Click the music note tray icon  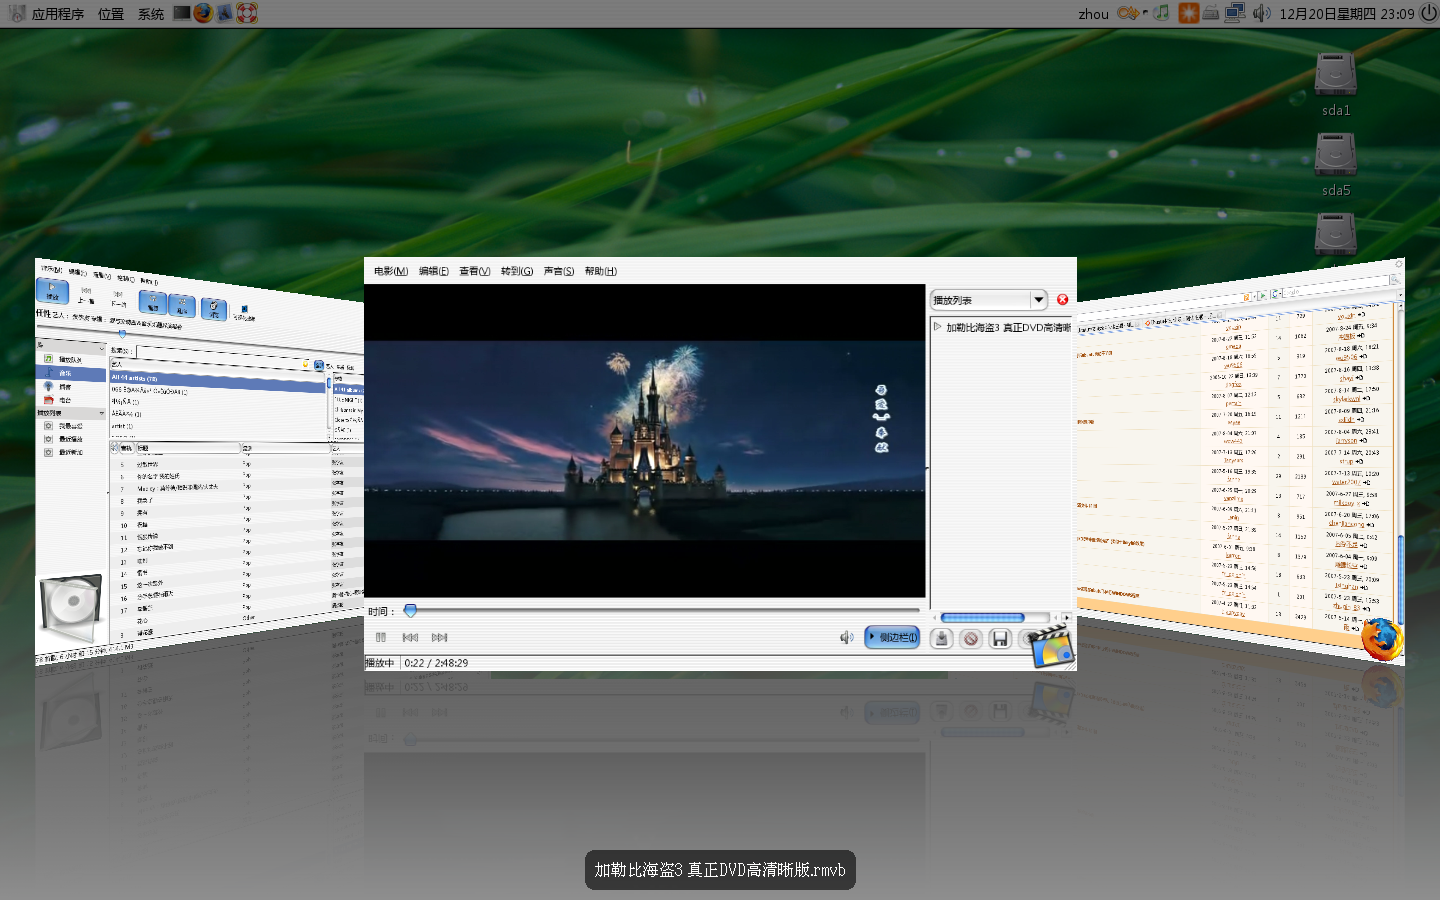(1161, 13)
